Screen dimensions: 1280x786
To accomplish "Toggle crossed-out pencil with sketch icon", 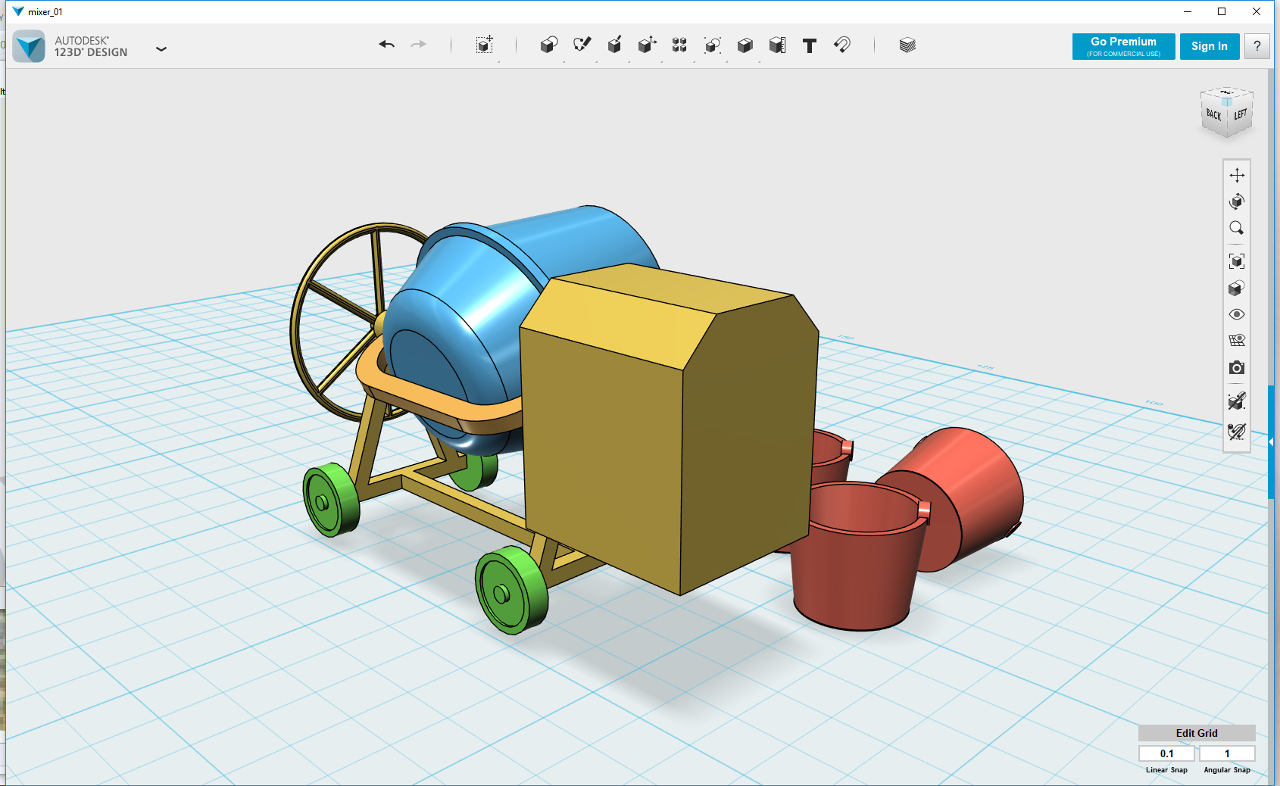I will 1237,431.
